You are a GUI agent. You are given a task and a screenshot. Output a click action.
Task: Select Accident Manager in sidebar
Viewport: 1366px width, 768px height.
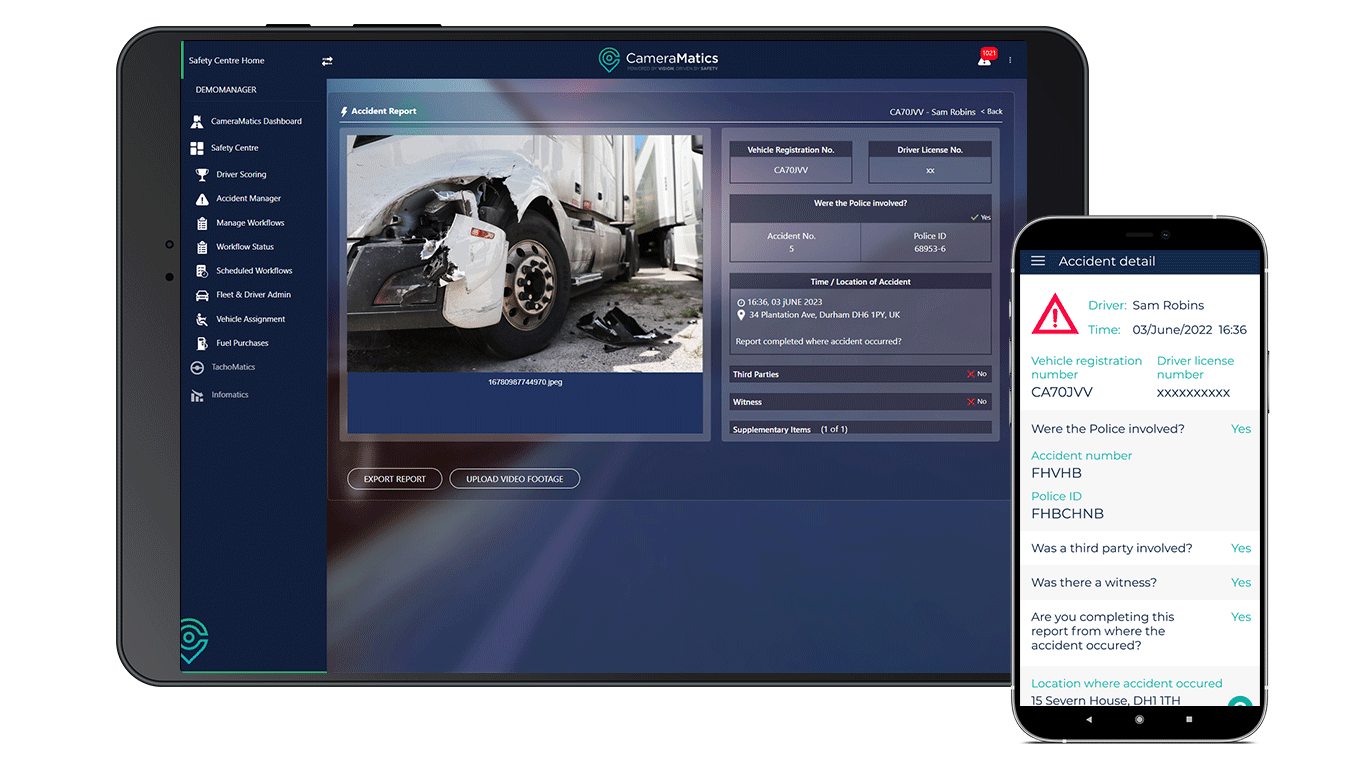249,199
